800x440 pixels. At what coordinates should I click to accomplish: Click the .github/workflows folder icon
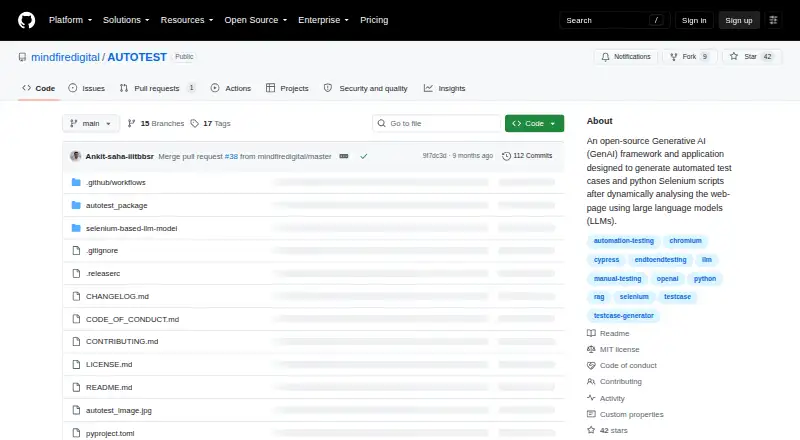pyautogui.click(x=76, y=182)
